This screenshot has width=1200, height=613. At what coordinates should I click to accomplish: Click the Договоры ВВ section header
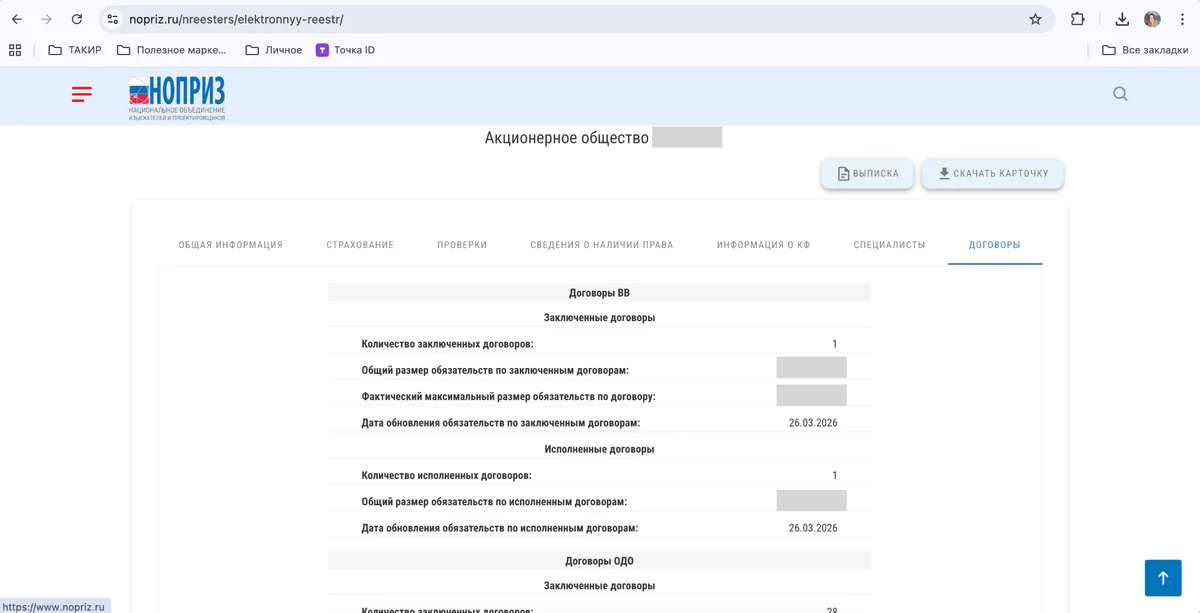click(599, 293)
